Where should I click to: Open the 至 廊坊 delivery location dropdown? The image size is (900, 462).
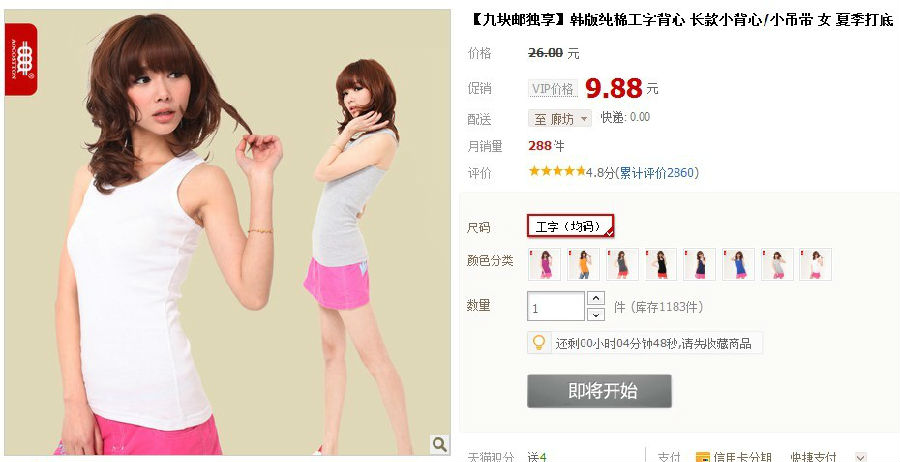(560, 119)
